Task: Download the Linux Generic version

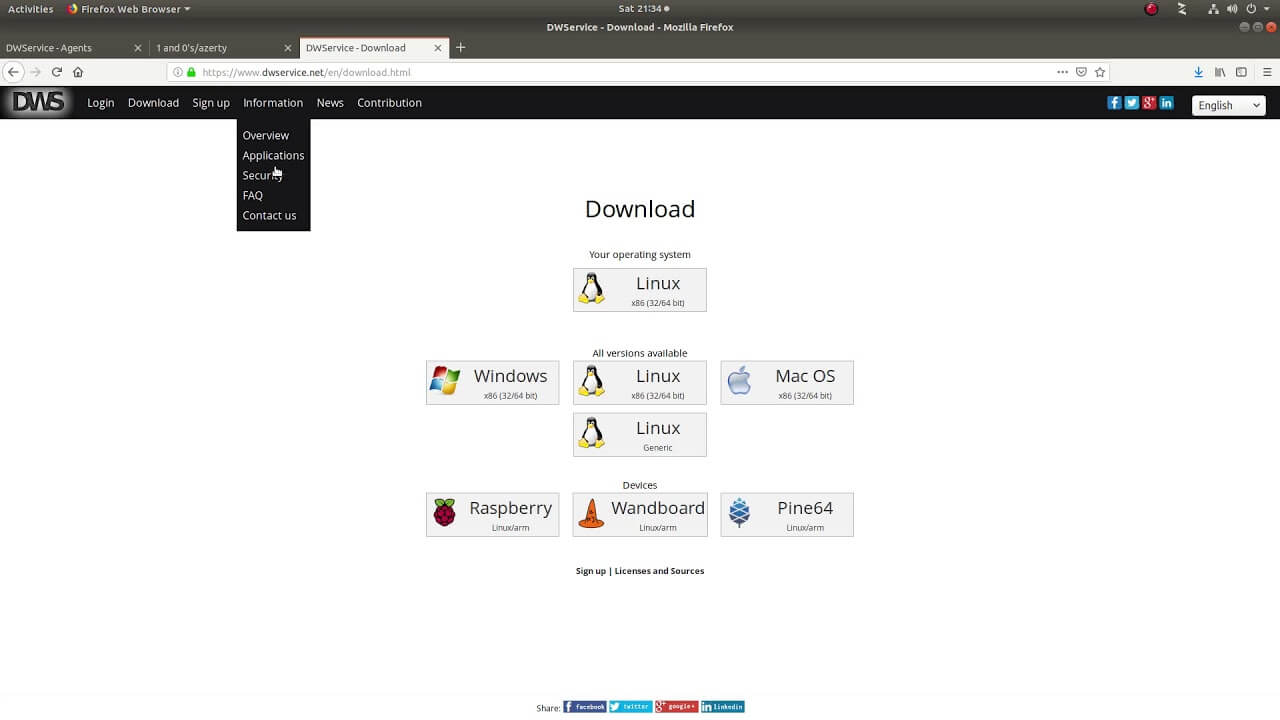Action: (x=640, y=435)
